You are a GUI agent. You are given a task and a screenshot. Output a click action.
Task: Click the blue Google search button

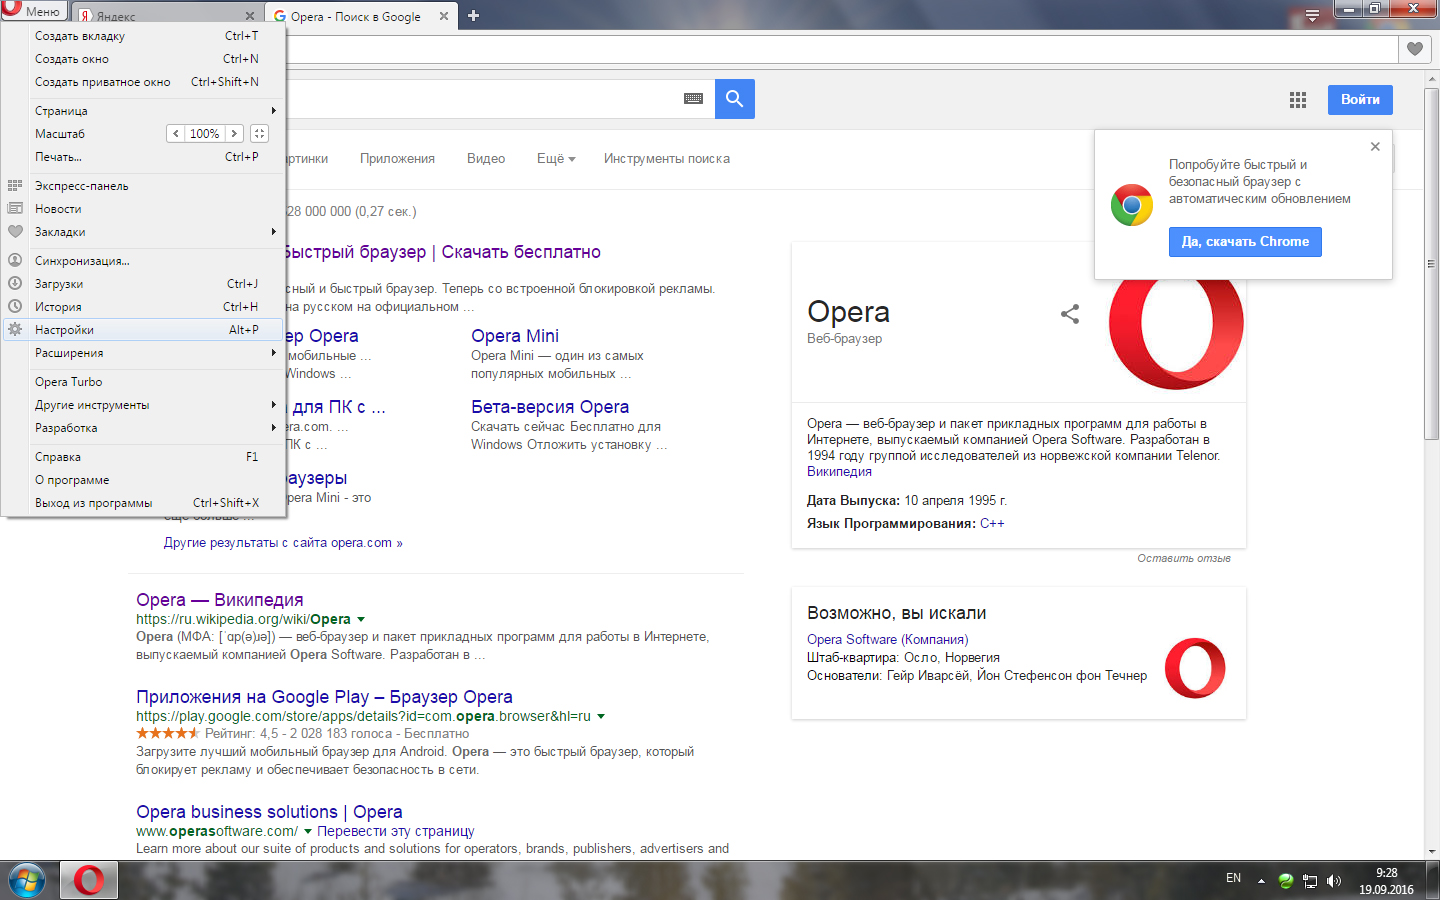pos(735,99)
